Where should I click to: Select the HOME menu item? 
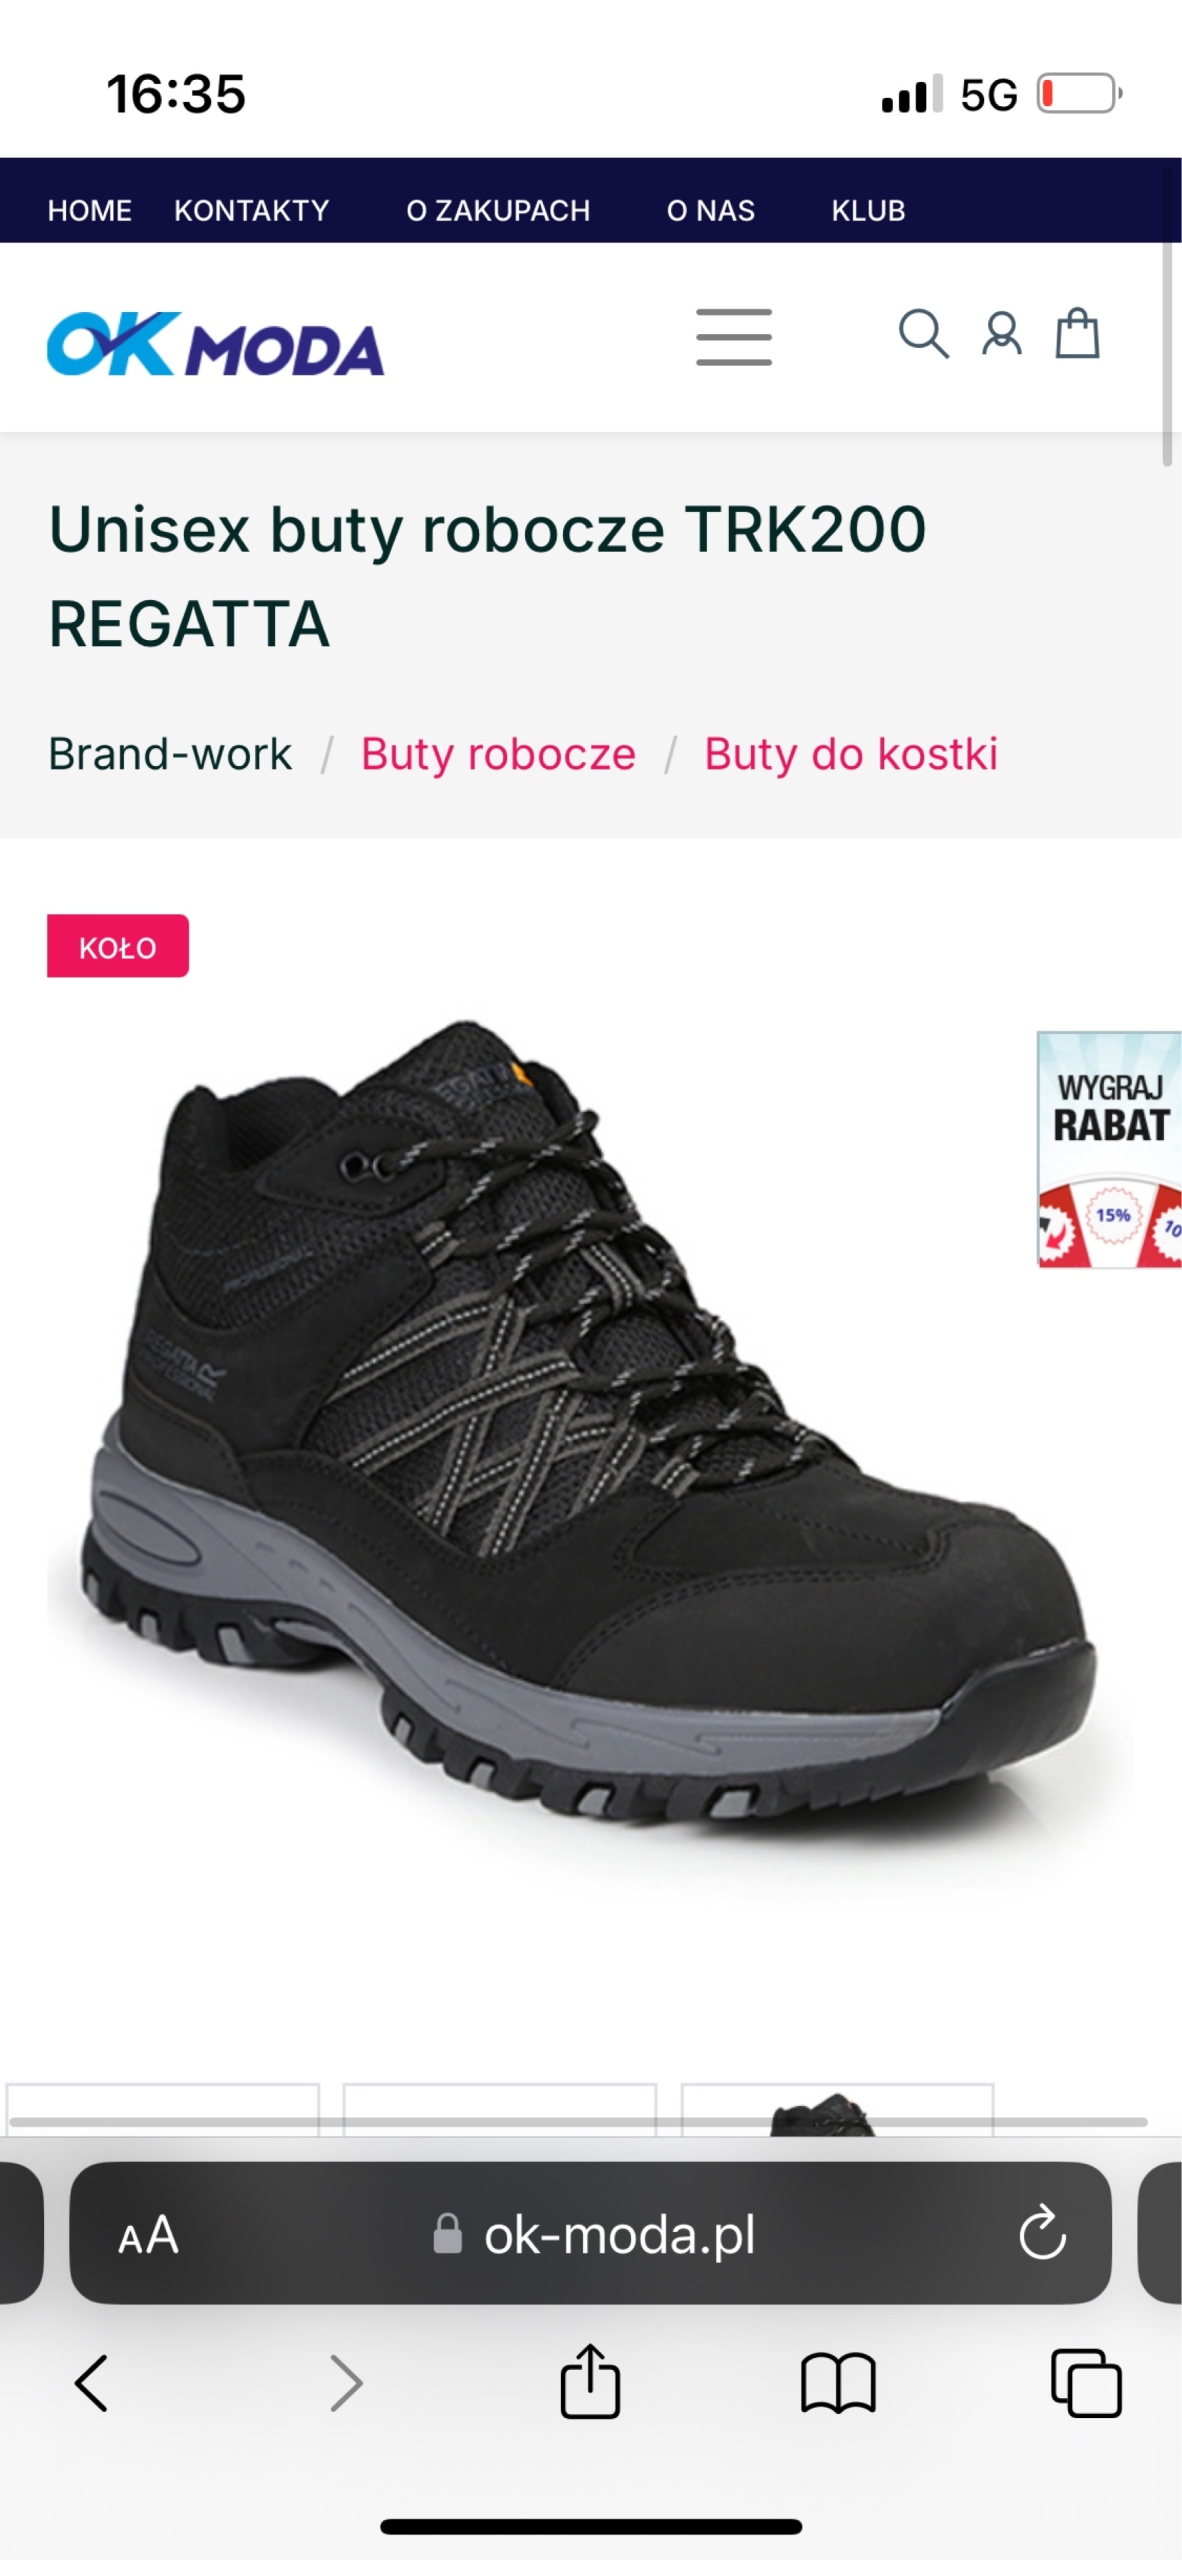coord(90,211)
